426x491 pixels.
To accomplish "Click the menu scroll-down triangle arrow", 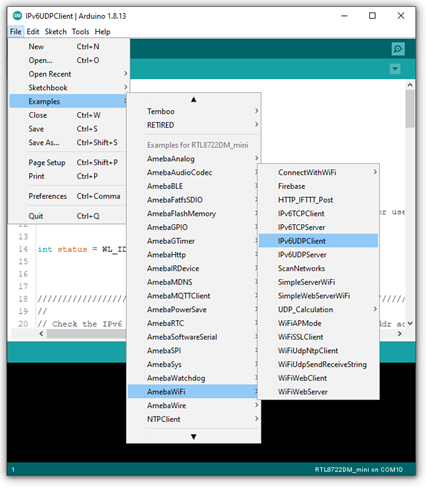I will pyautogui.click(x=193, y=436).
